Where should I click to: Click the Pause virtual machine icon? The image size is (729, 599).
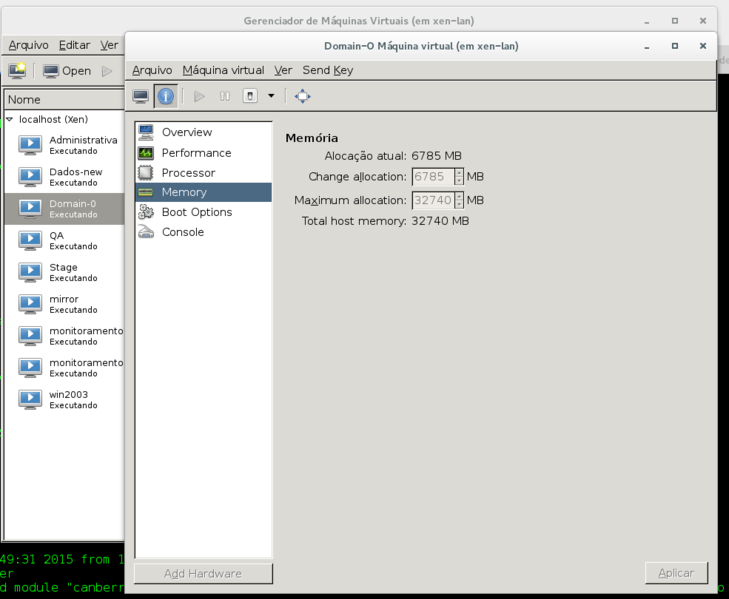tap(225, 96)
